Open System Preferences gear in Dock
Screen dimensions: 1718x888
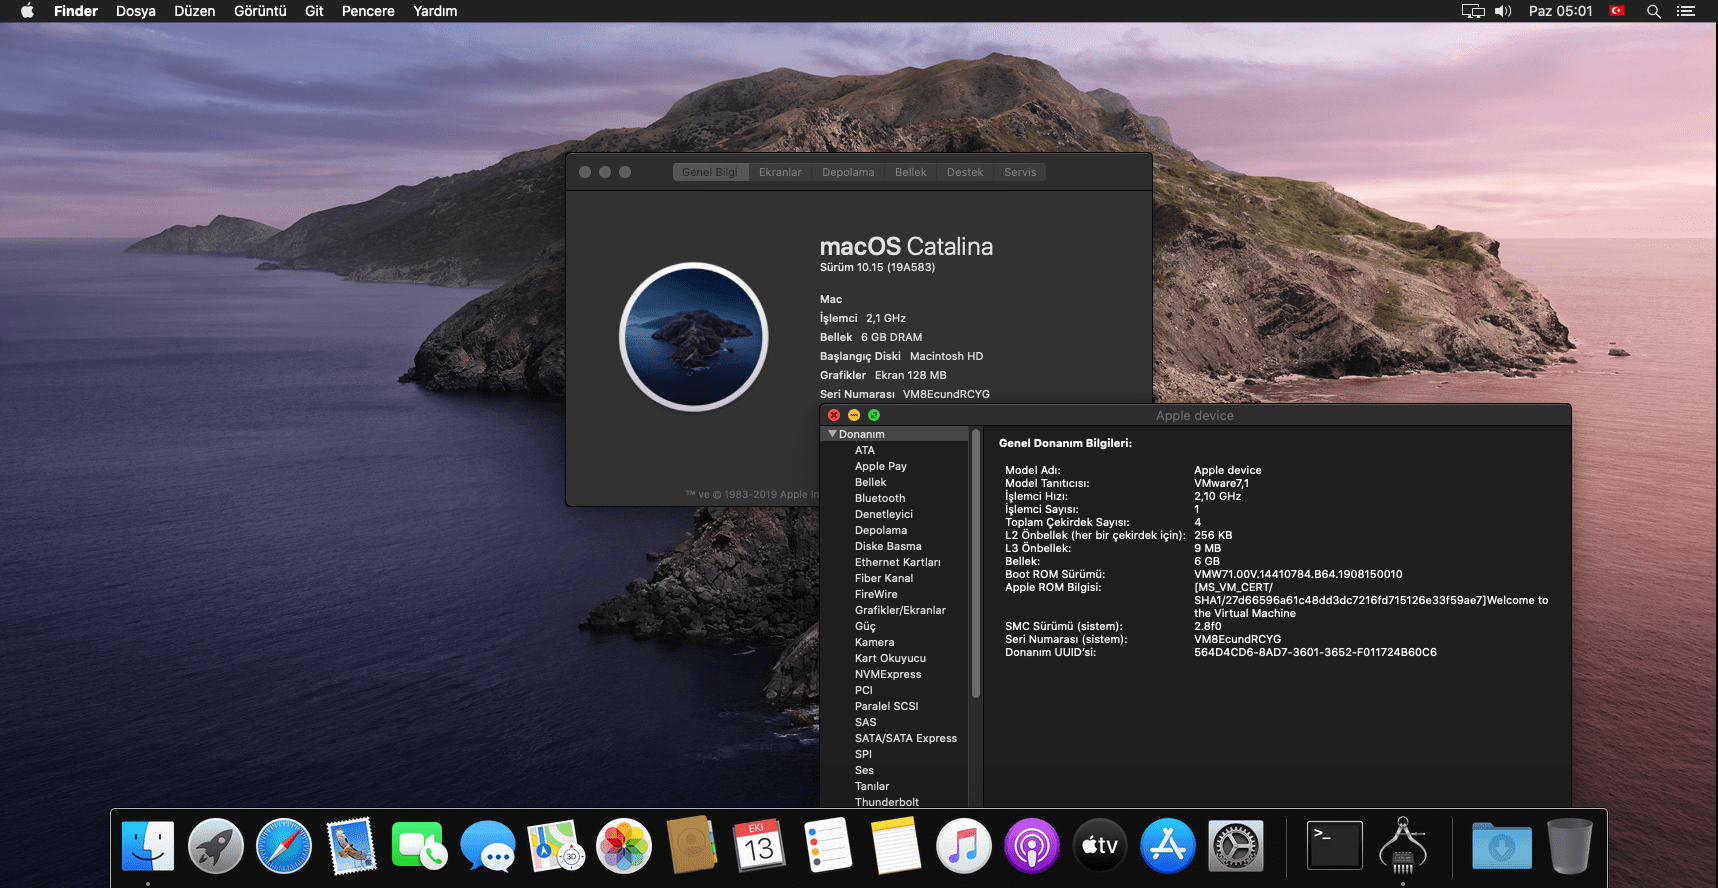[x=1236, y=846]
